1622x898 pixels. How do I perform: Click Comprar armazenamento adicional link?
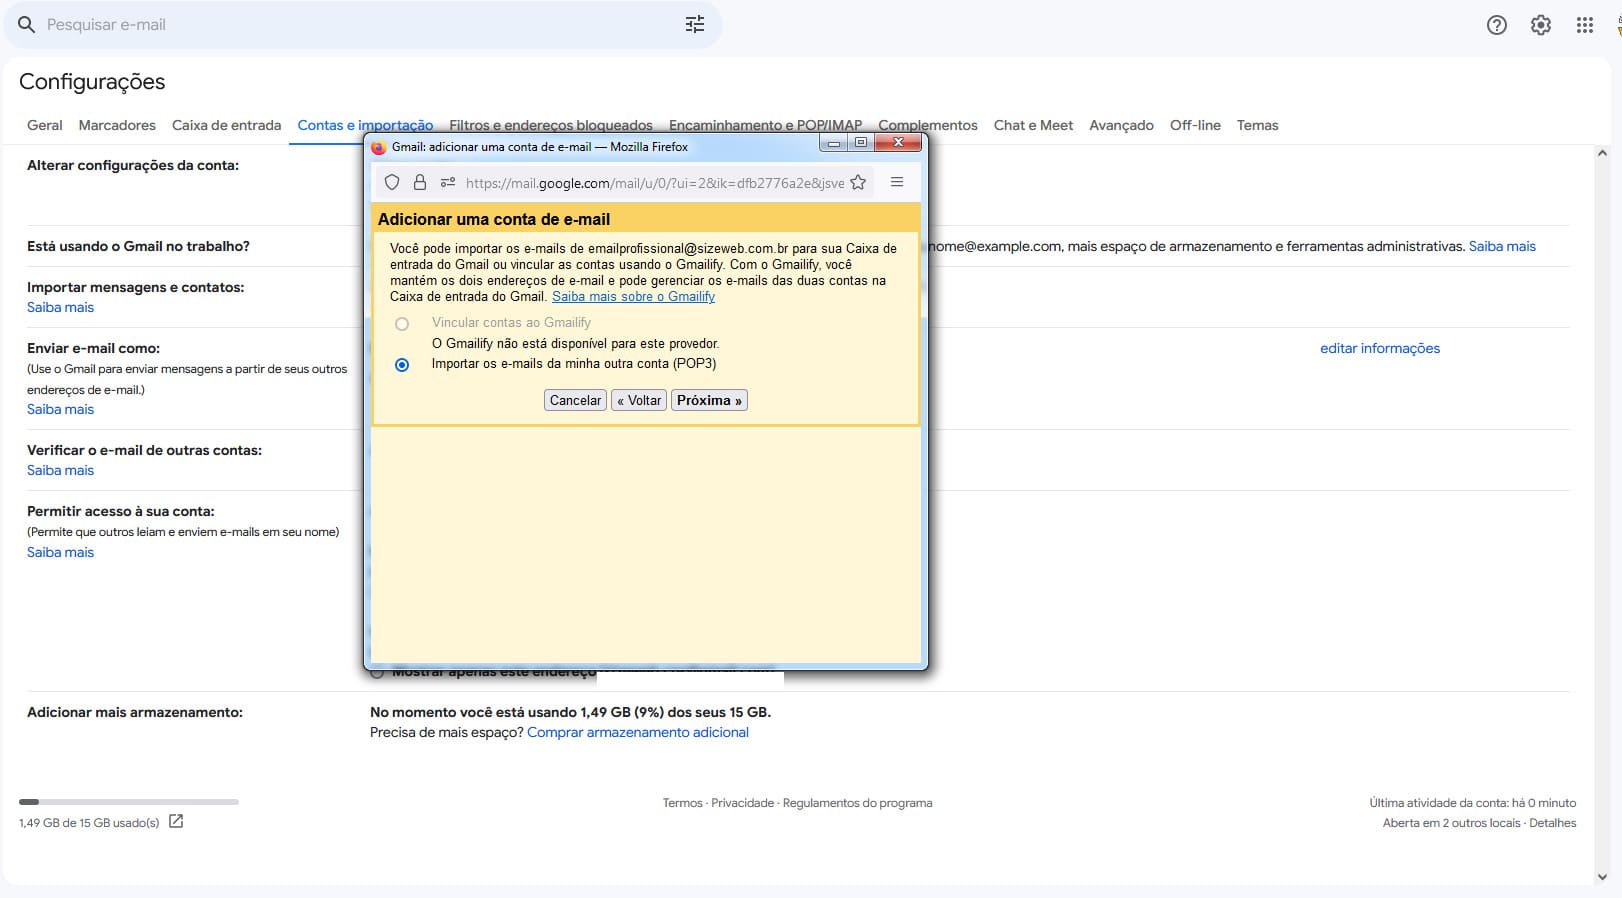point(637,733)
